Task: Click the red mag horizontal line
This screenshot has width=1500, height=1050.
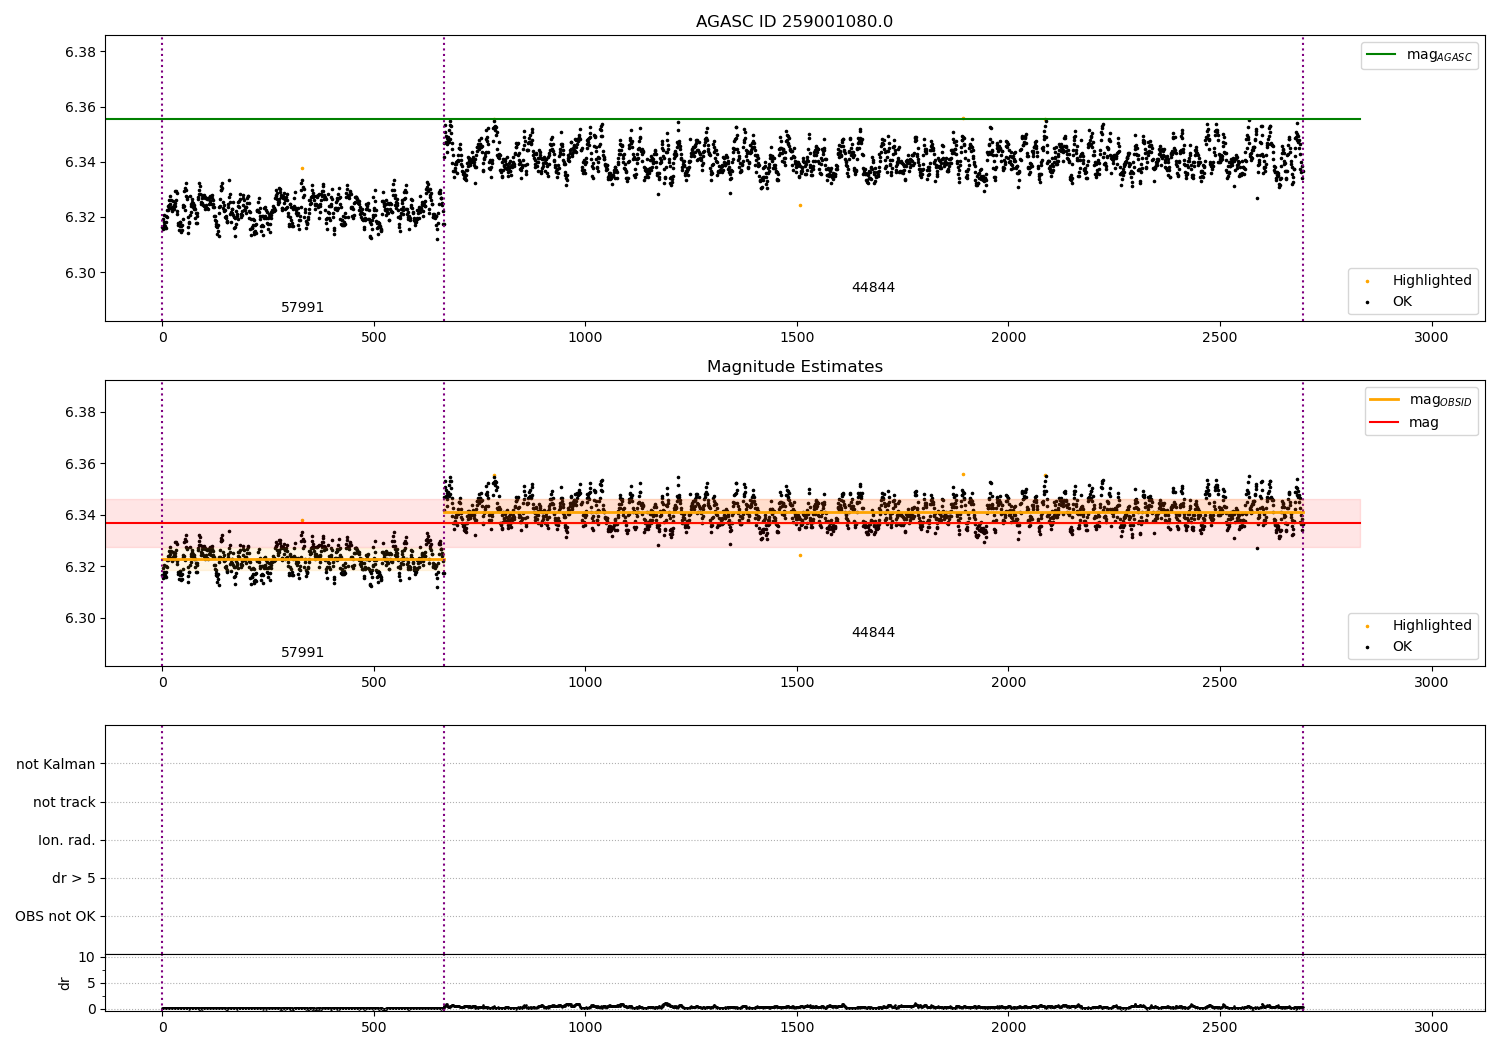Action: tap(732, 523)
